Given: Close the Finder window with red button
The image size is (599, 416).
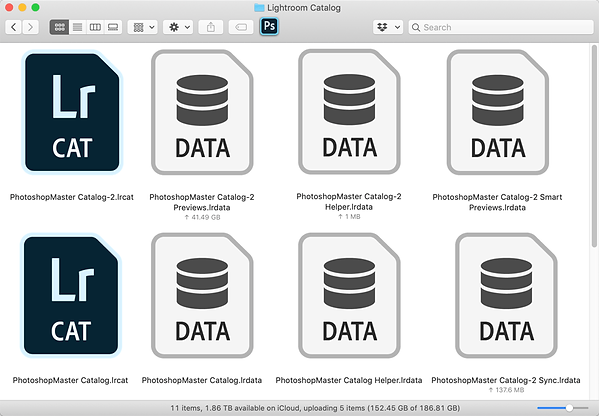Looking at the screenshot, I should [9, 7].
